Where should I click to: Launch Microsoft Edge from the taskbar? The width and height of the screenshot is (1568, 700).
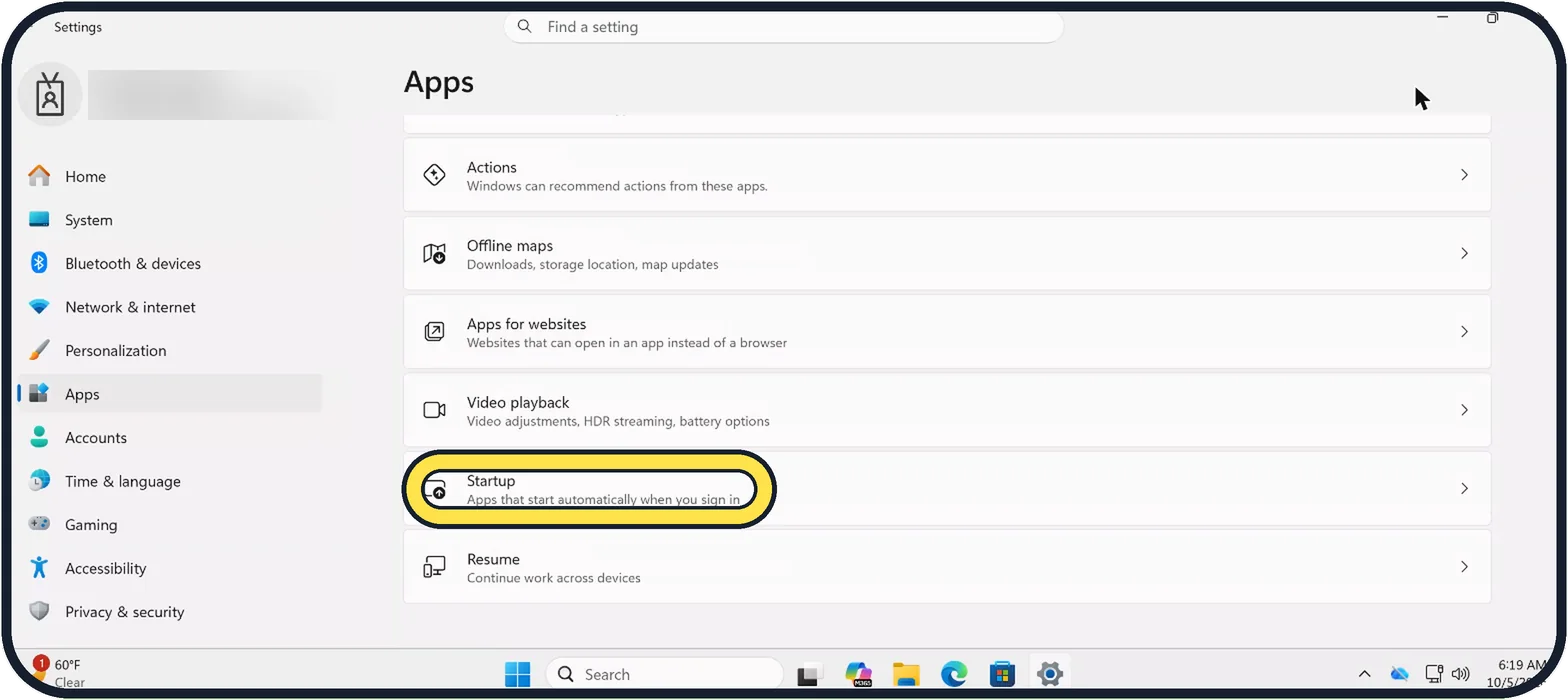(954, 675)
